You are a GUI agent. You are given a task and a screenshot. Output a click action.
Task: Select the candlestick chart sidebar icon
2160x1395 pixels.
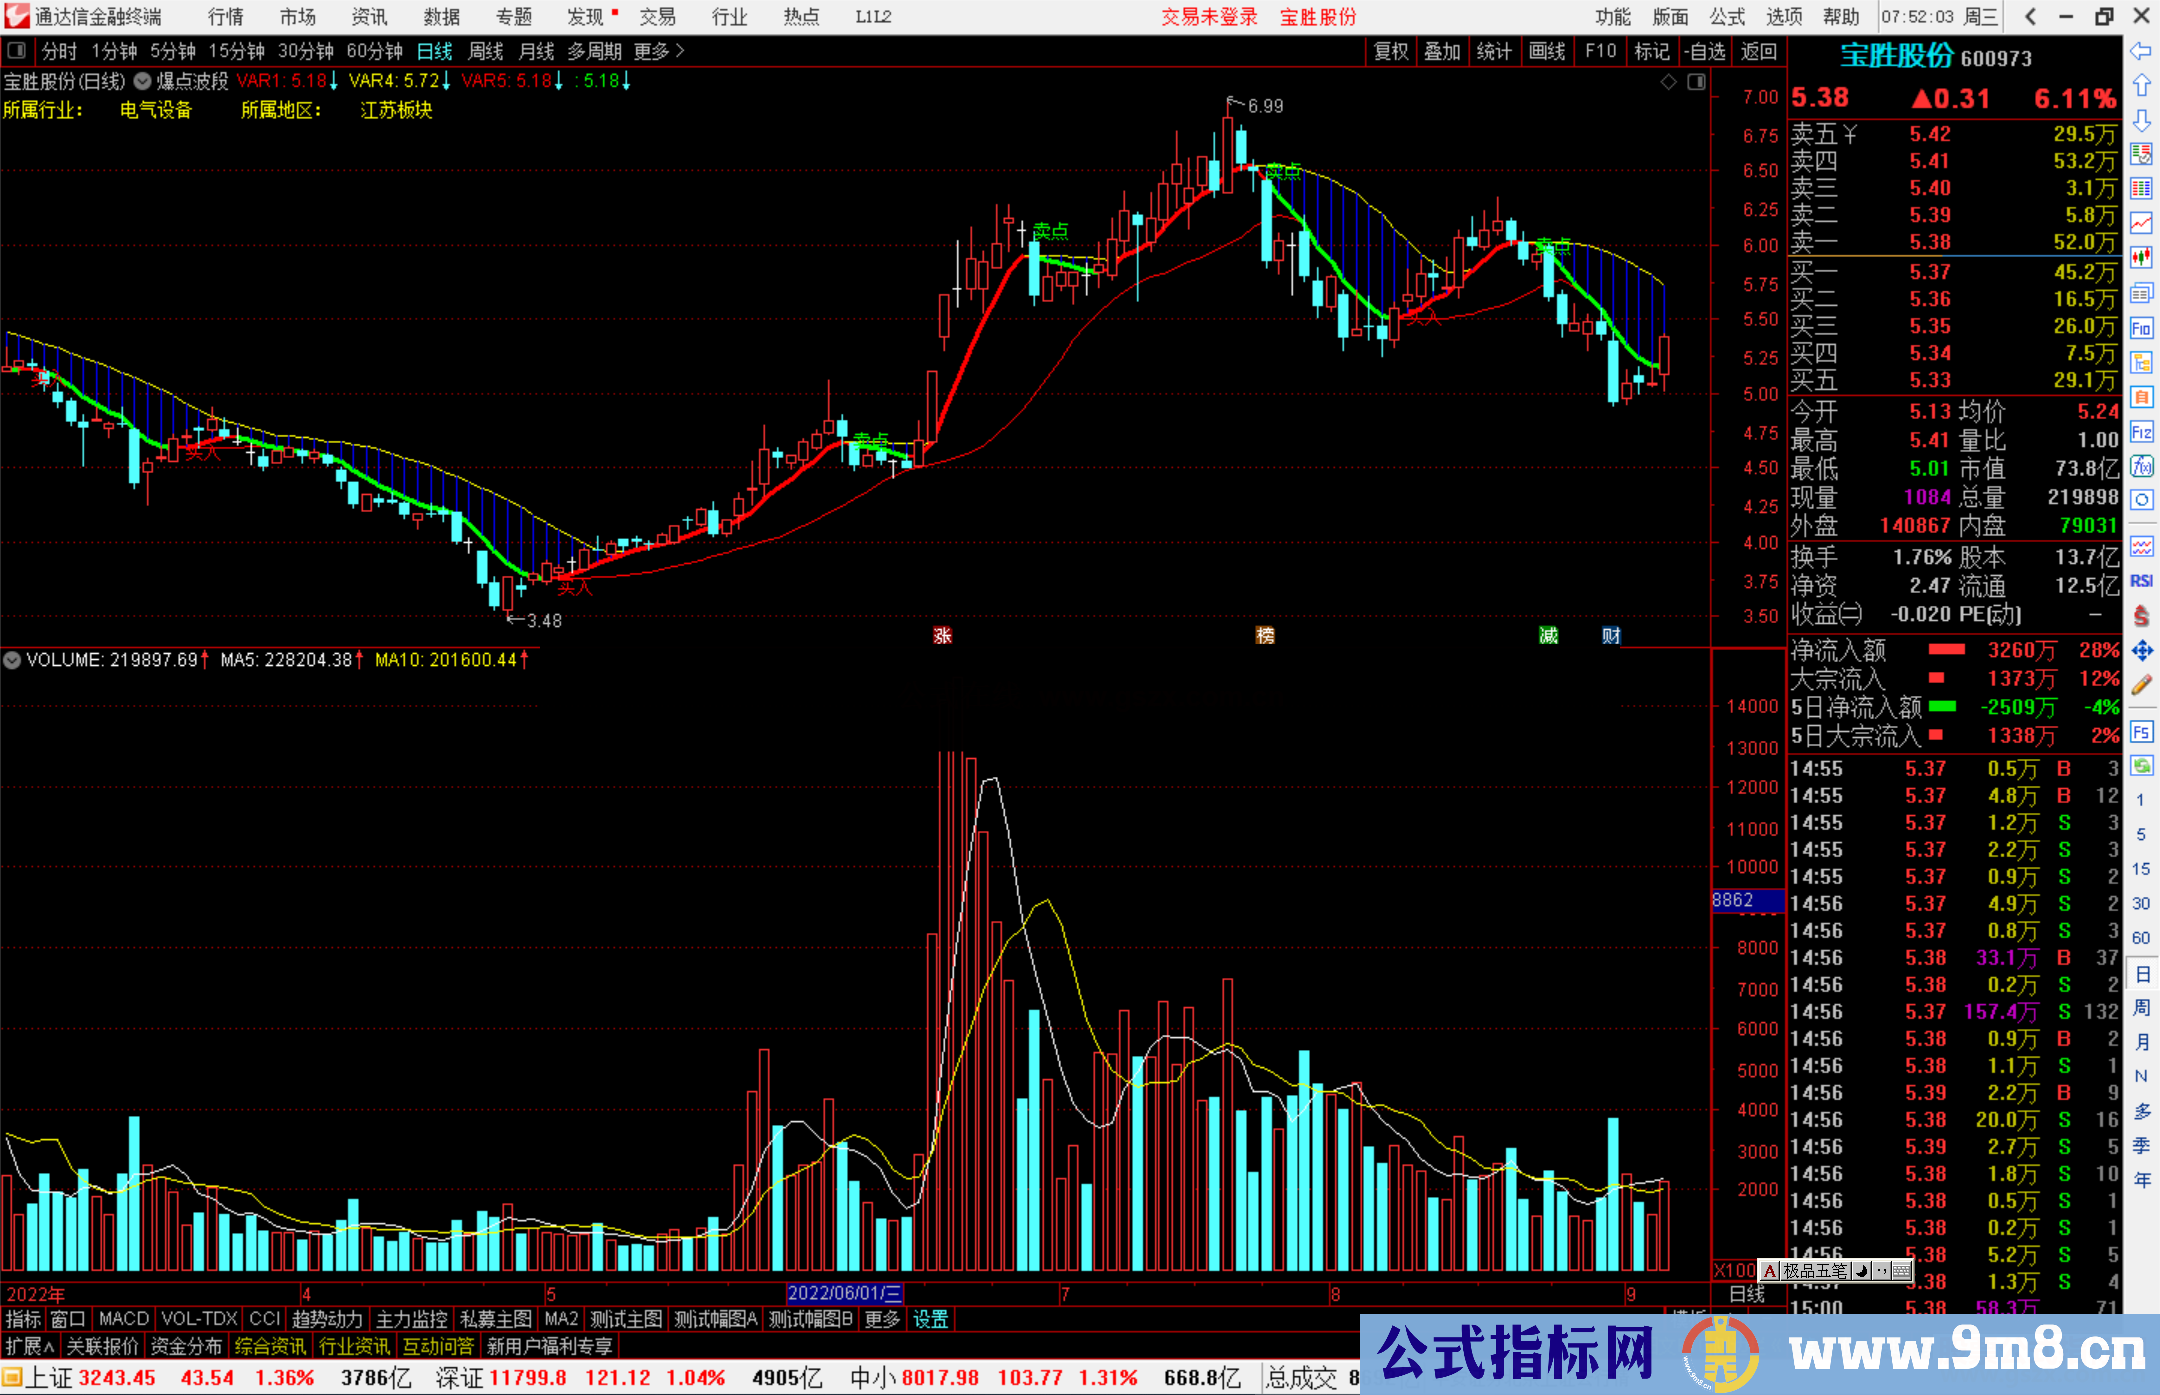click(x=2141, y=258)
